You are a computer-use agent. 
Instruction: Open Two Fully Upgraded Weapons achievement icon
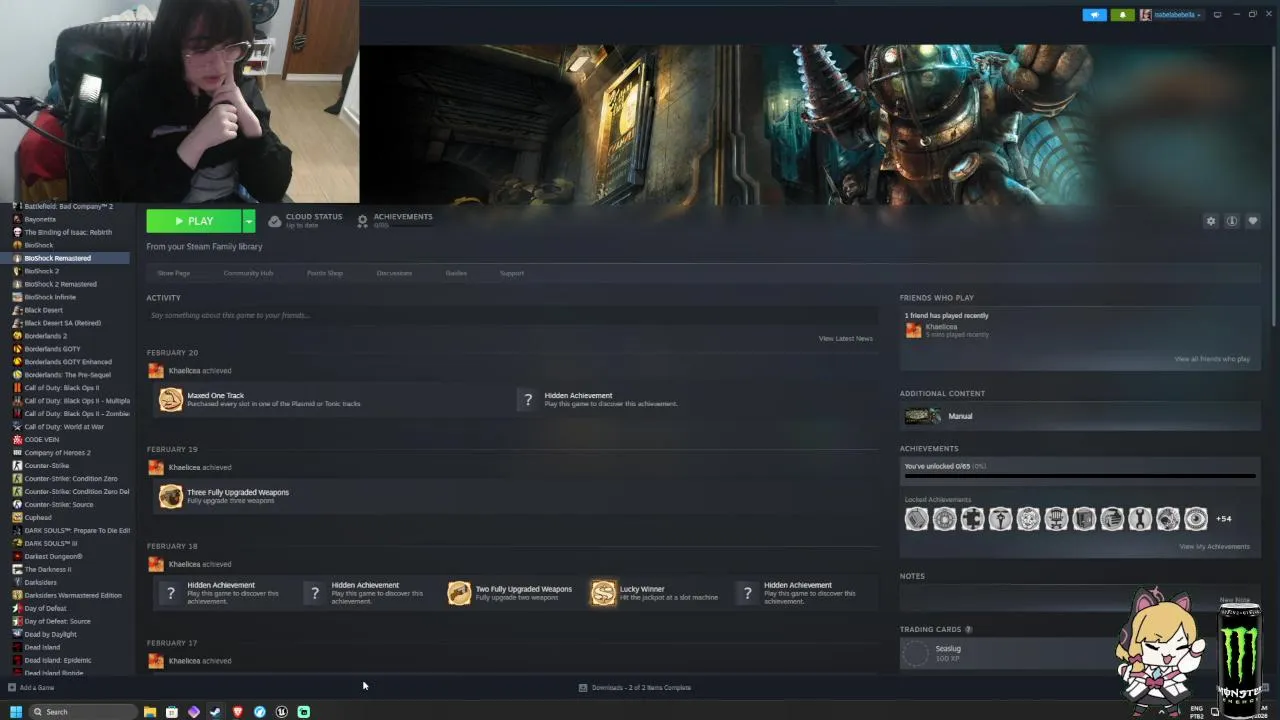pyautogui.click(x=459, y=593)
